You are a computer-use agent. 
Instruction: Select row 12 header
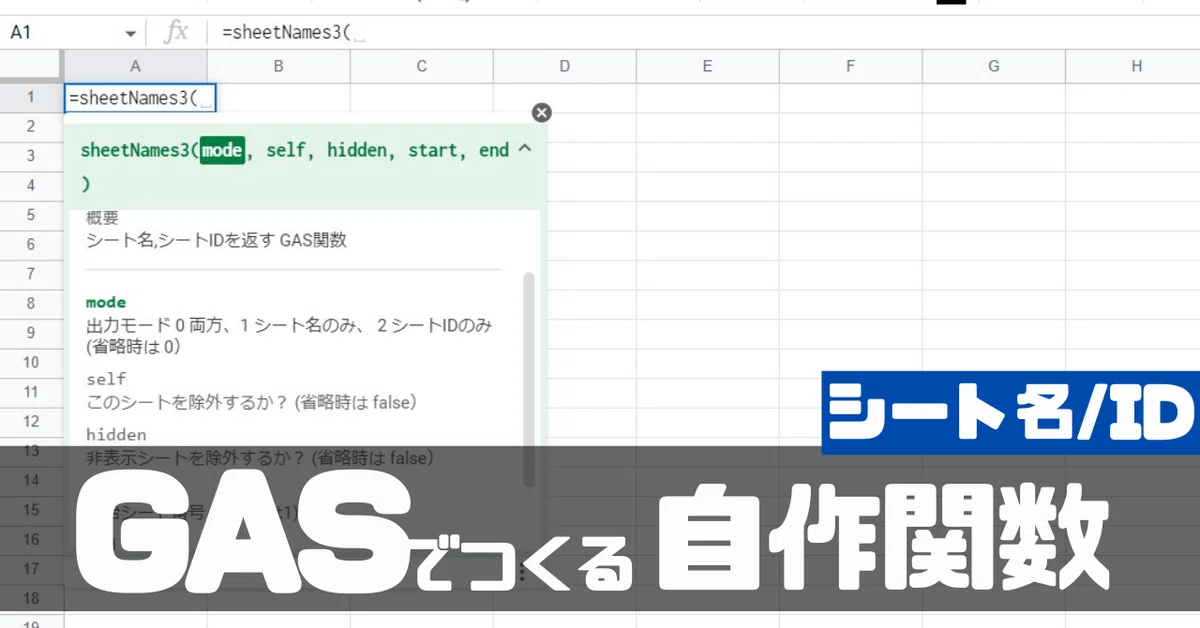32,421
